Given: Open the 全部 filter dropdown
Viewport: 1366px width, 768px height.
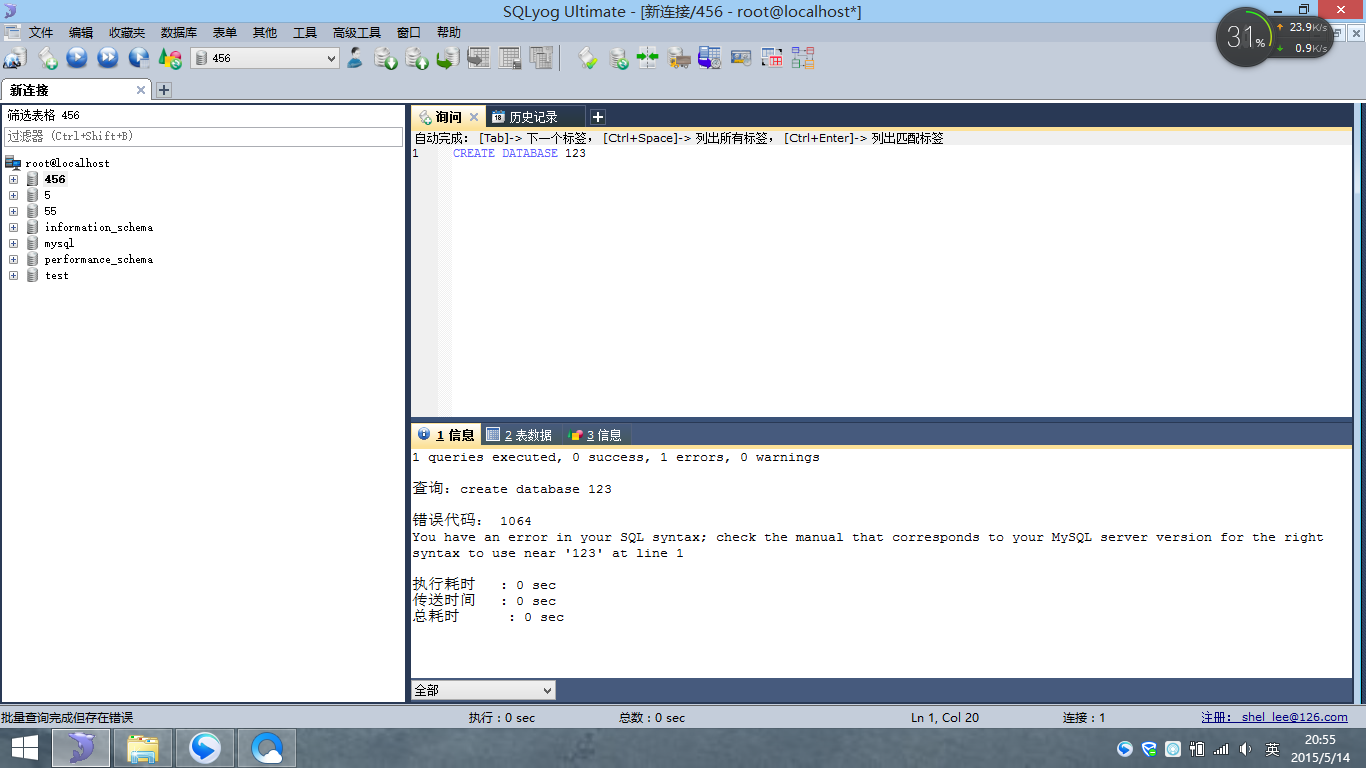Looking at the screenshot, I should coord(483,690).
